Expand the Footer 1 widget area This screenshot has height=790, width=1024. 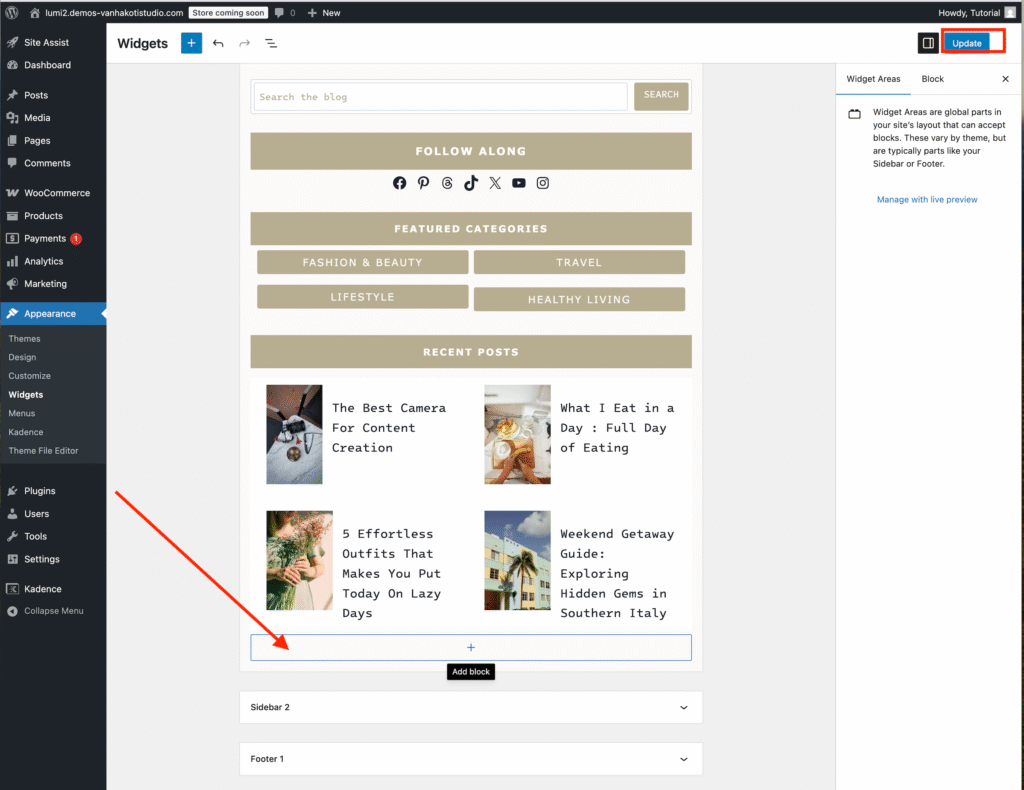[x=684, y=759]
